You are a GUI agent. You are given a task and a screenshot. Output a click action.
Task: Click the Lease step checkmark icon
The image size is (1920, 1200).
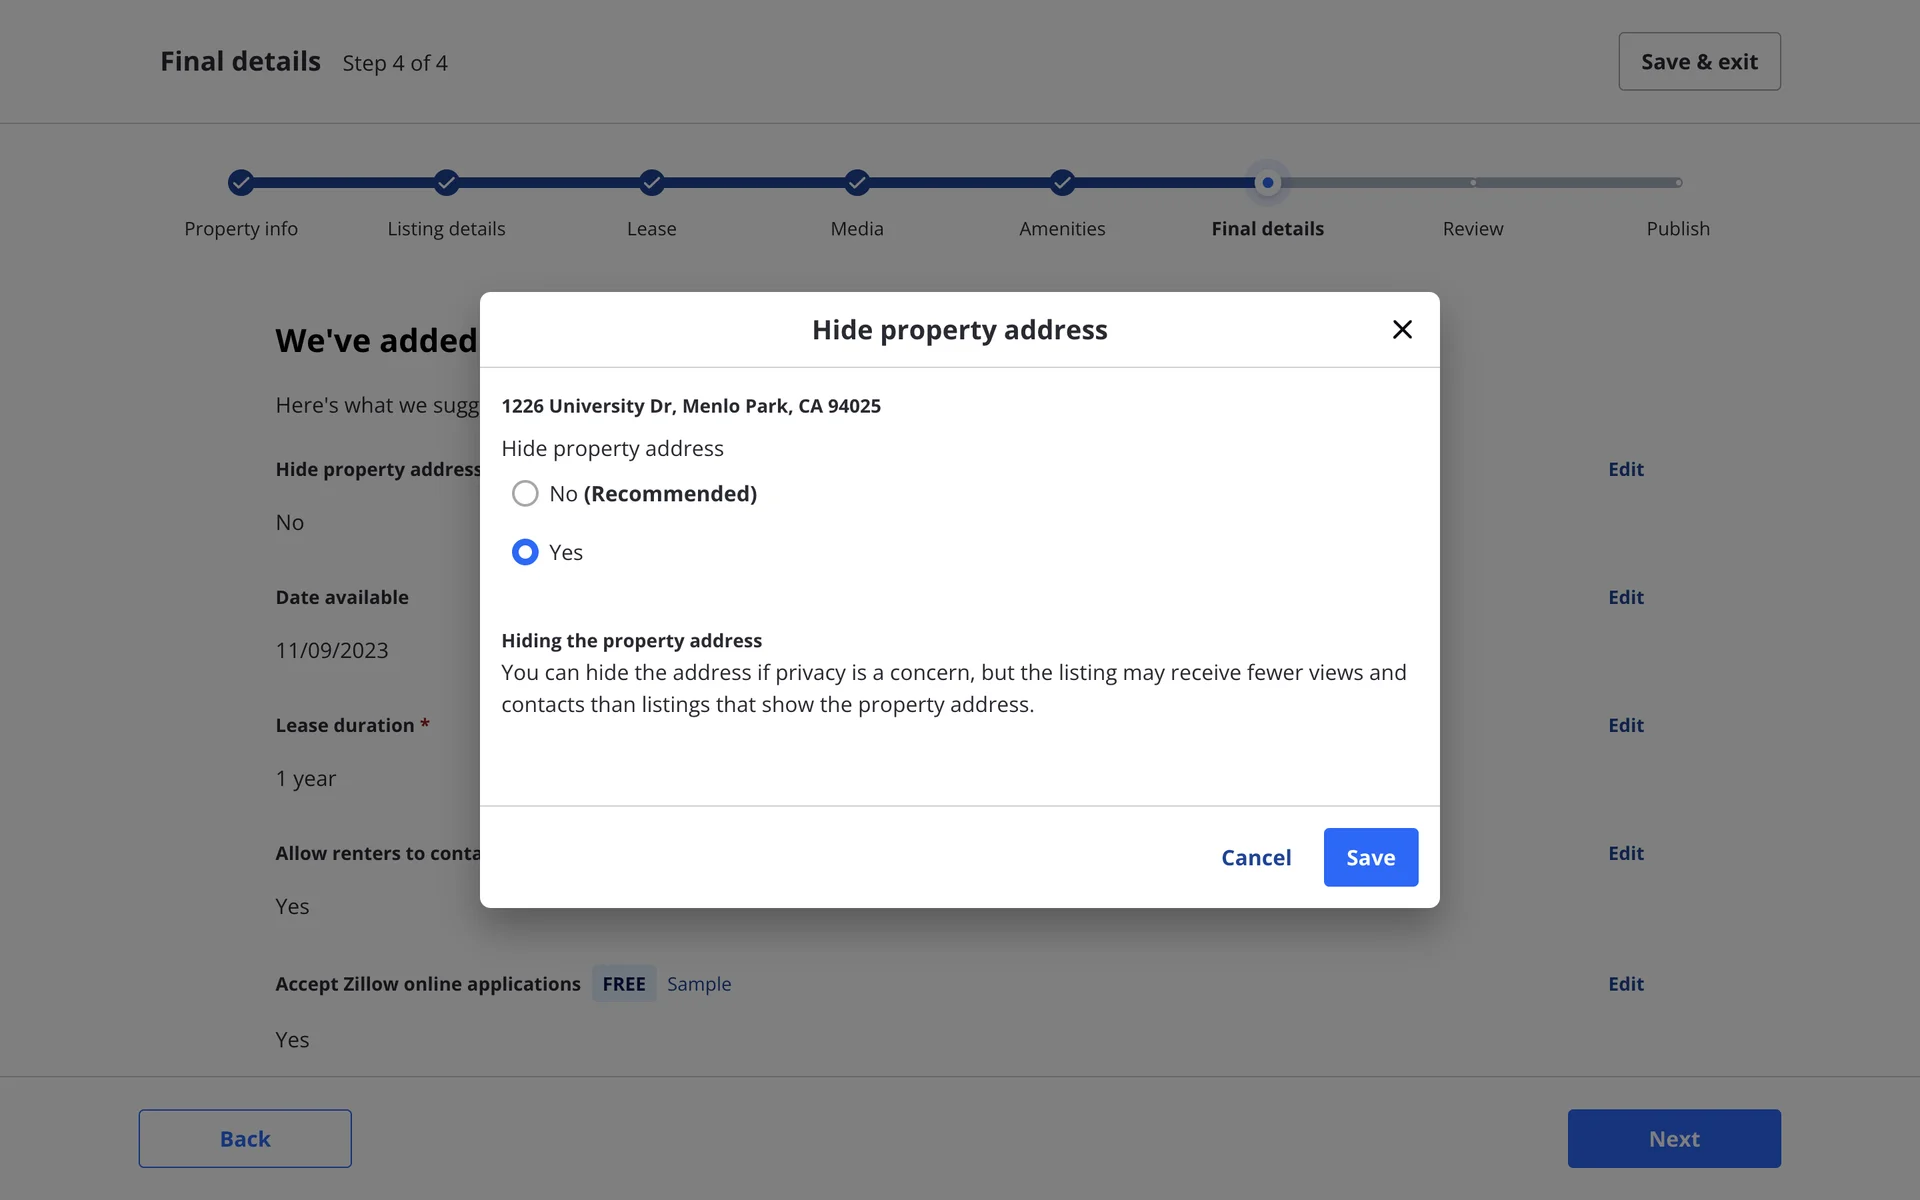tap(651, 182)
